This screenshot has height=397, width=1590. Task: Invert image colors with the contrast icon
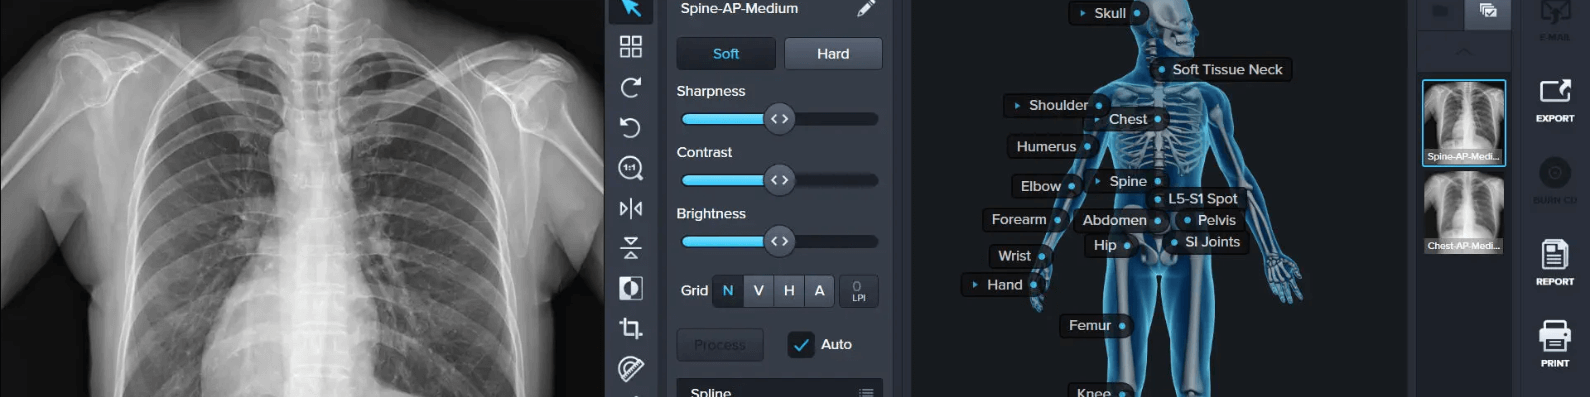(630, 288)
